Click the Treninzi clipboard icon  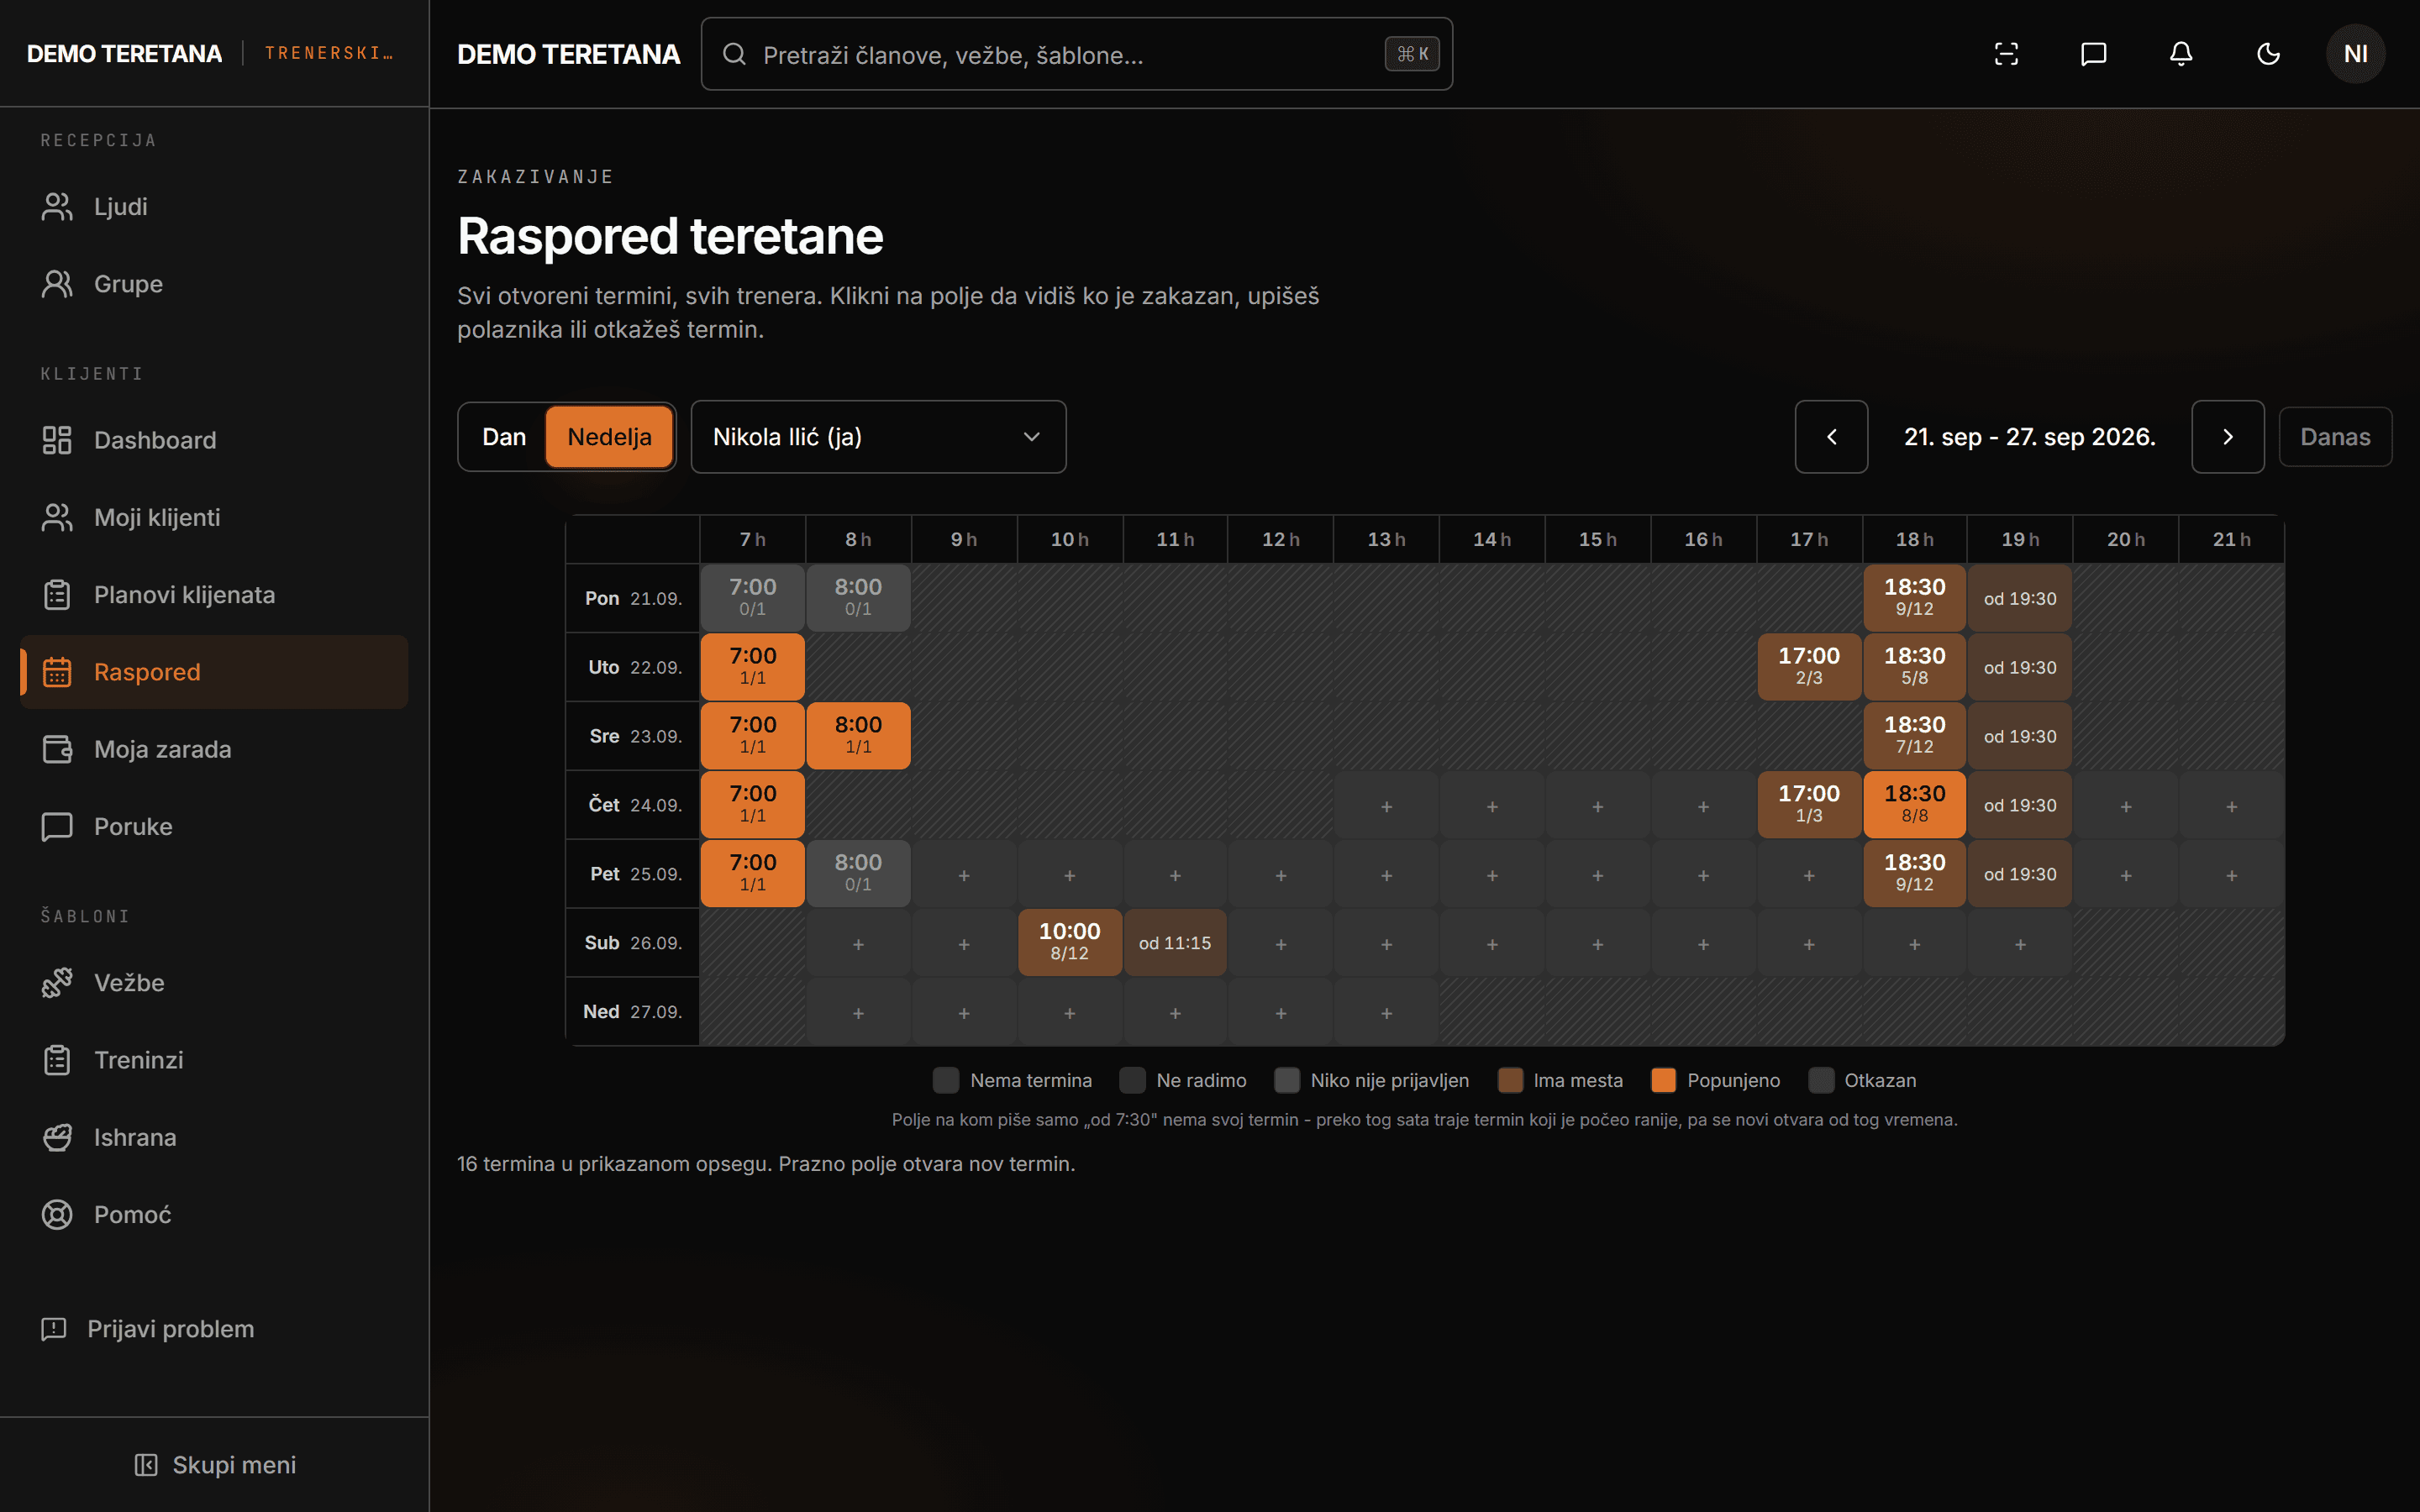point(57,1060)
